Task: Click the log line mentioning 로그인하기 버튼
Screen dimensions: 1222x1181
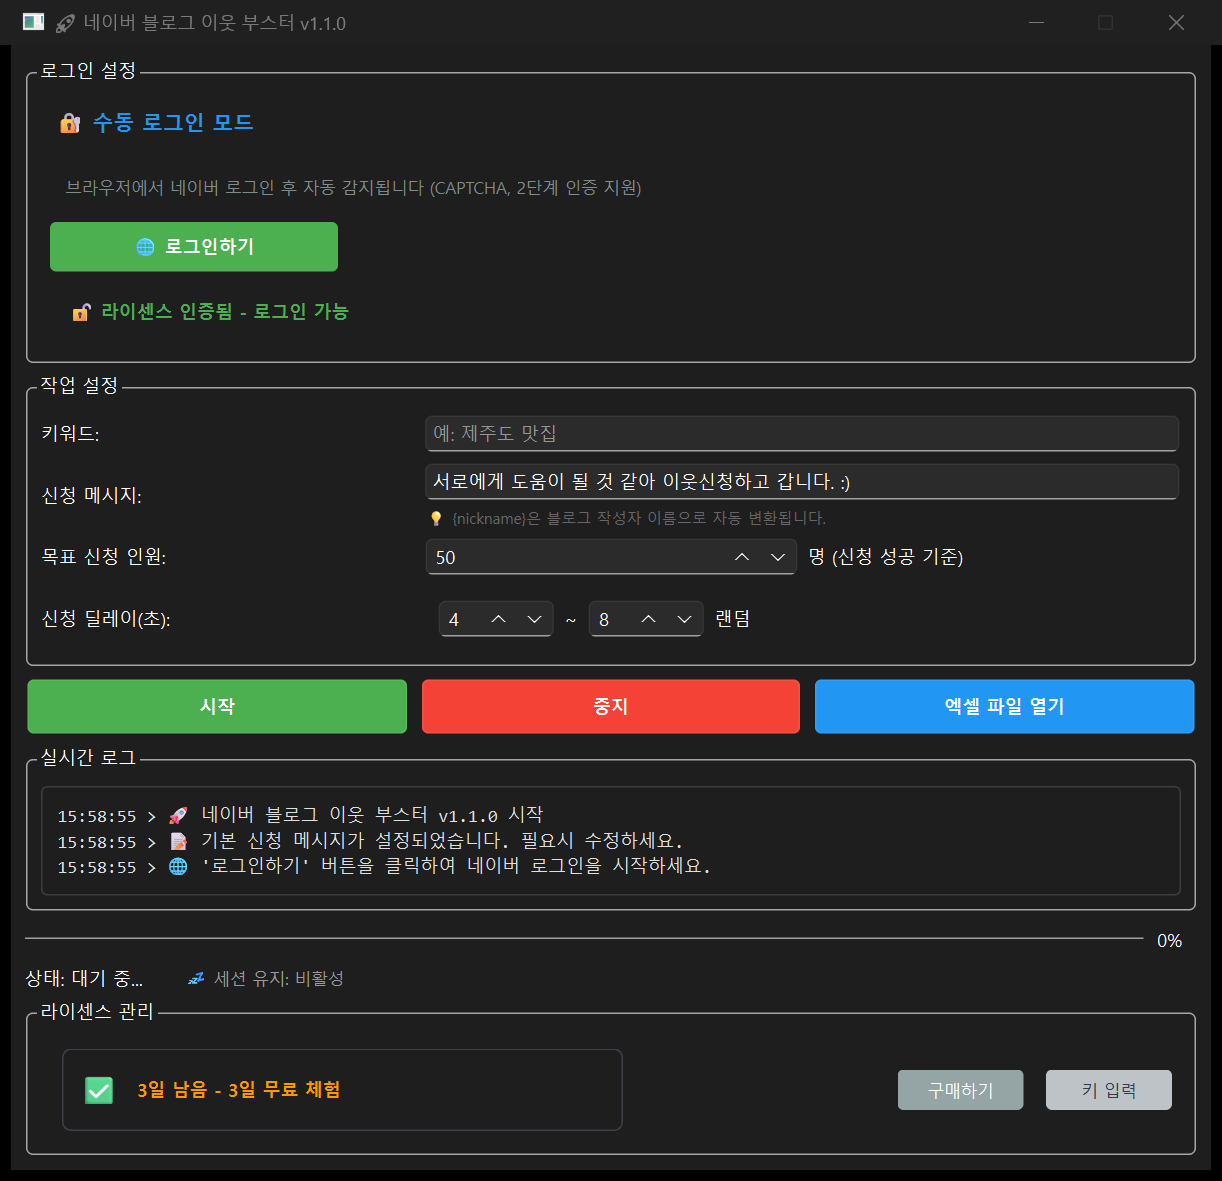Action: 384,867
